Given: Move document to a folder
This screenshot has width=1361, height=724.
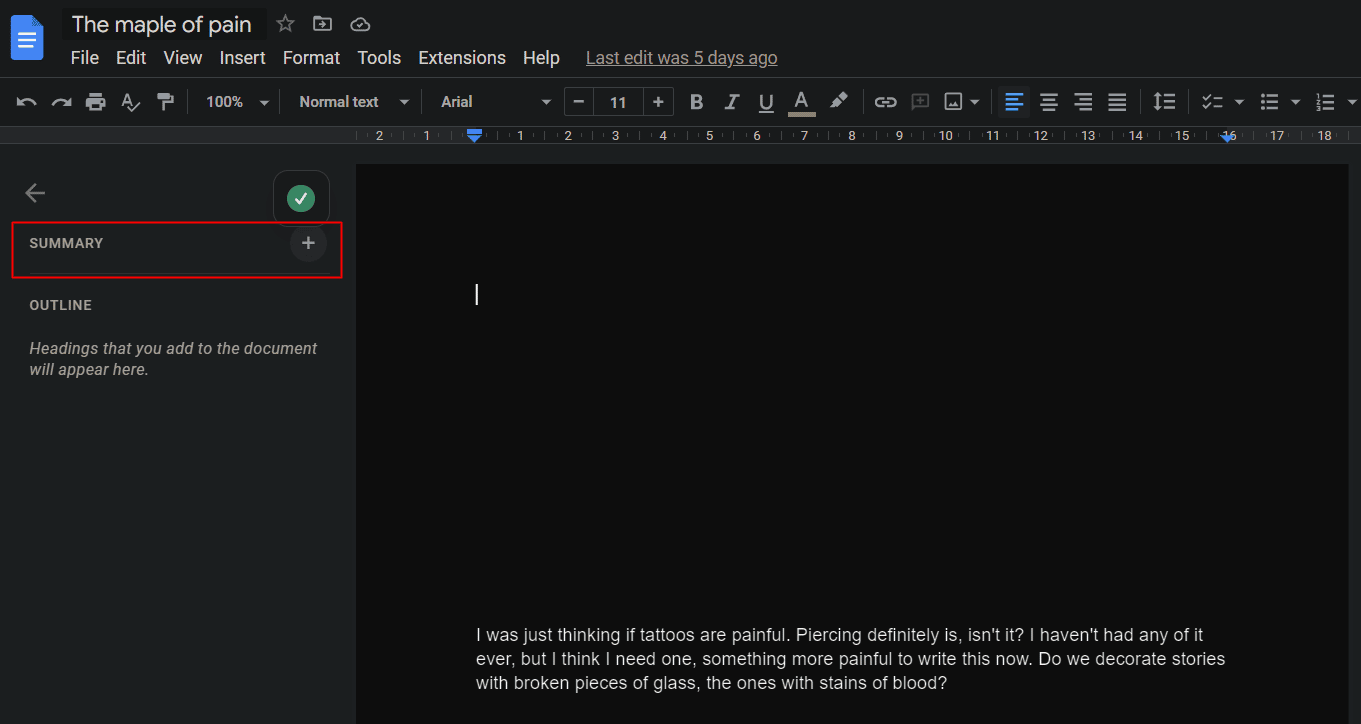Looking at the screenshot, I should pyautogui.click(x=322, y=24).
